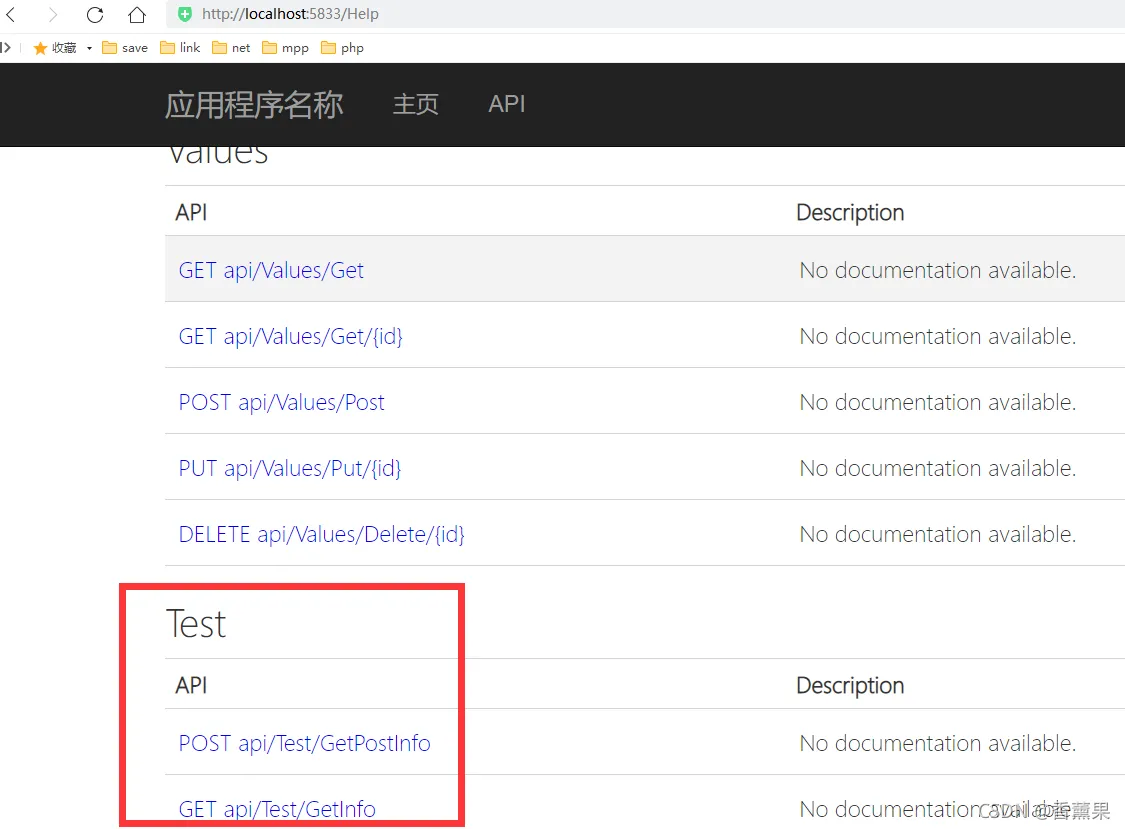Open the API navigation item
1125x829 pixels.
(x=507, y=104)
